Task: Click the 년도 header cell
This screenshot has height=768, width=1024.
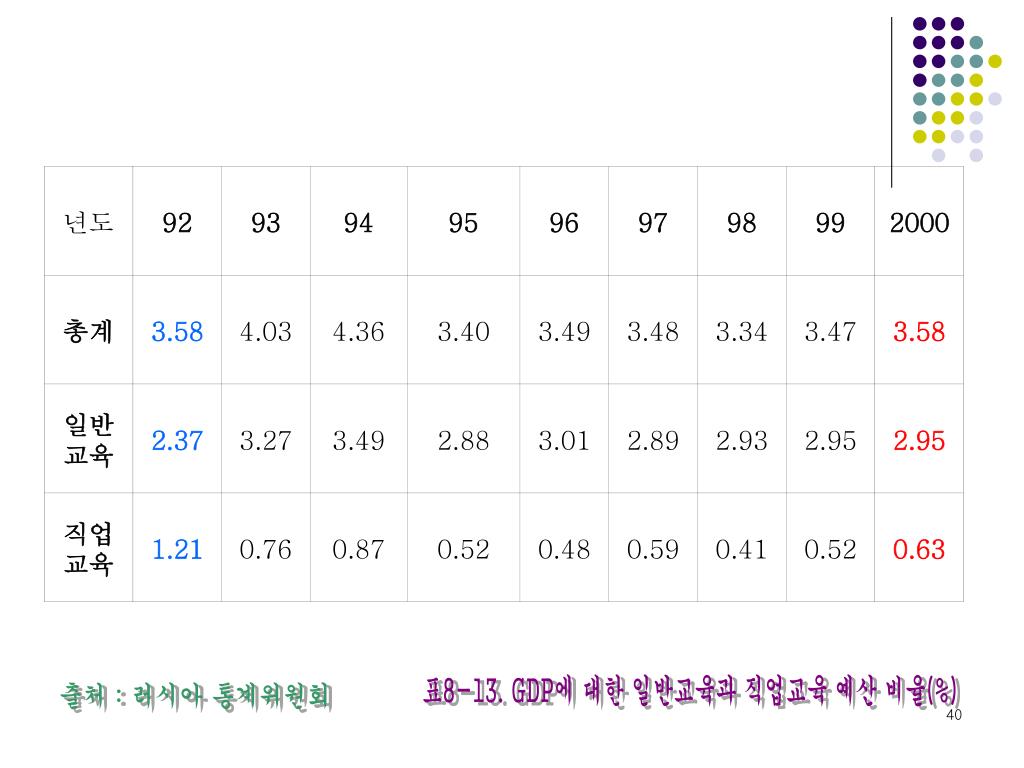Action: (x=88, y=223)
